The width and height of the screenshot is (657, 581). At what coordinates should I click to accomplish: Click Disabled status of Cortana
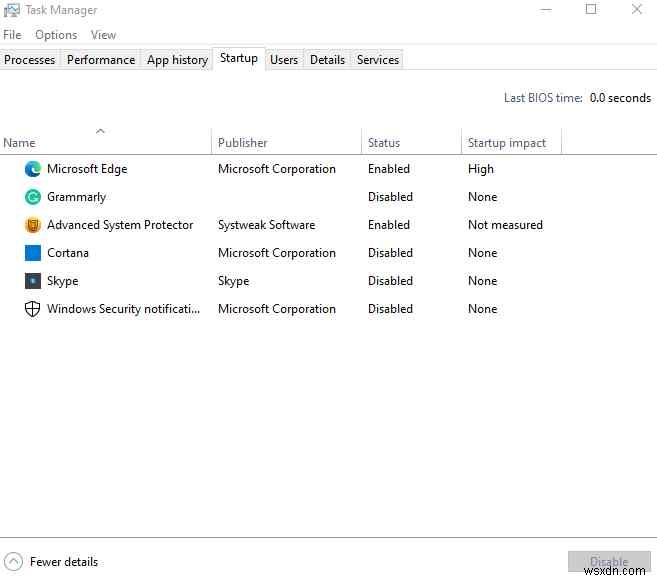tap(391, 253)
